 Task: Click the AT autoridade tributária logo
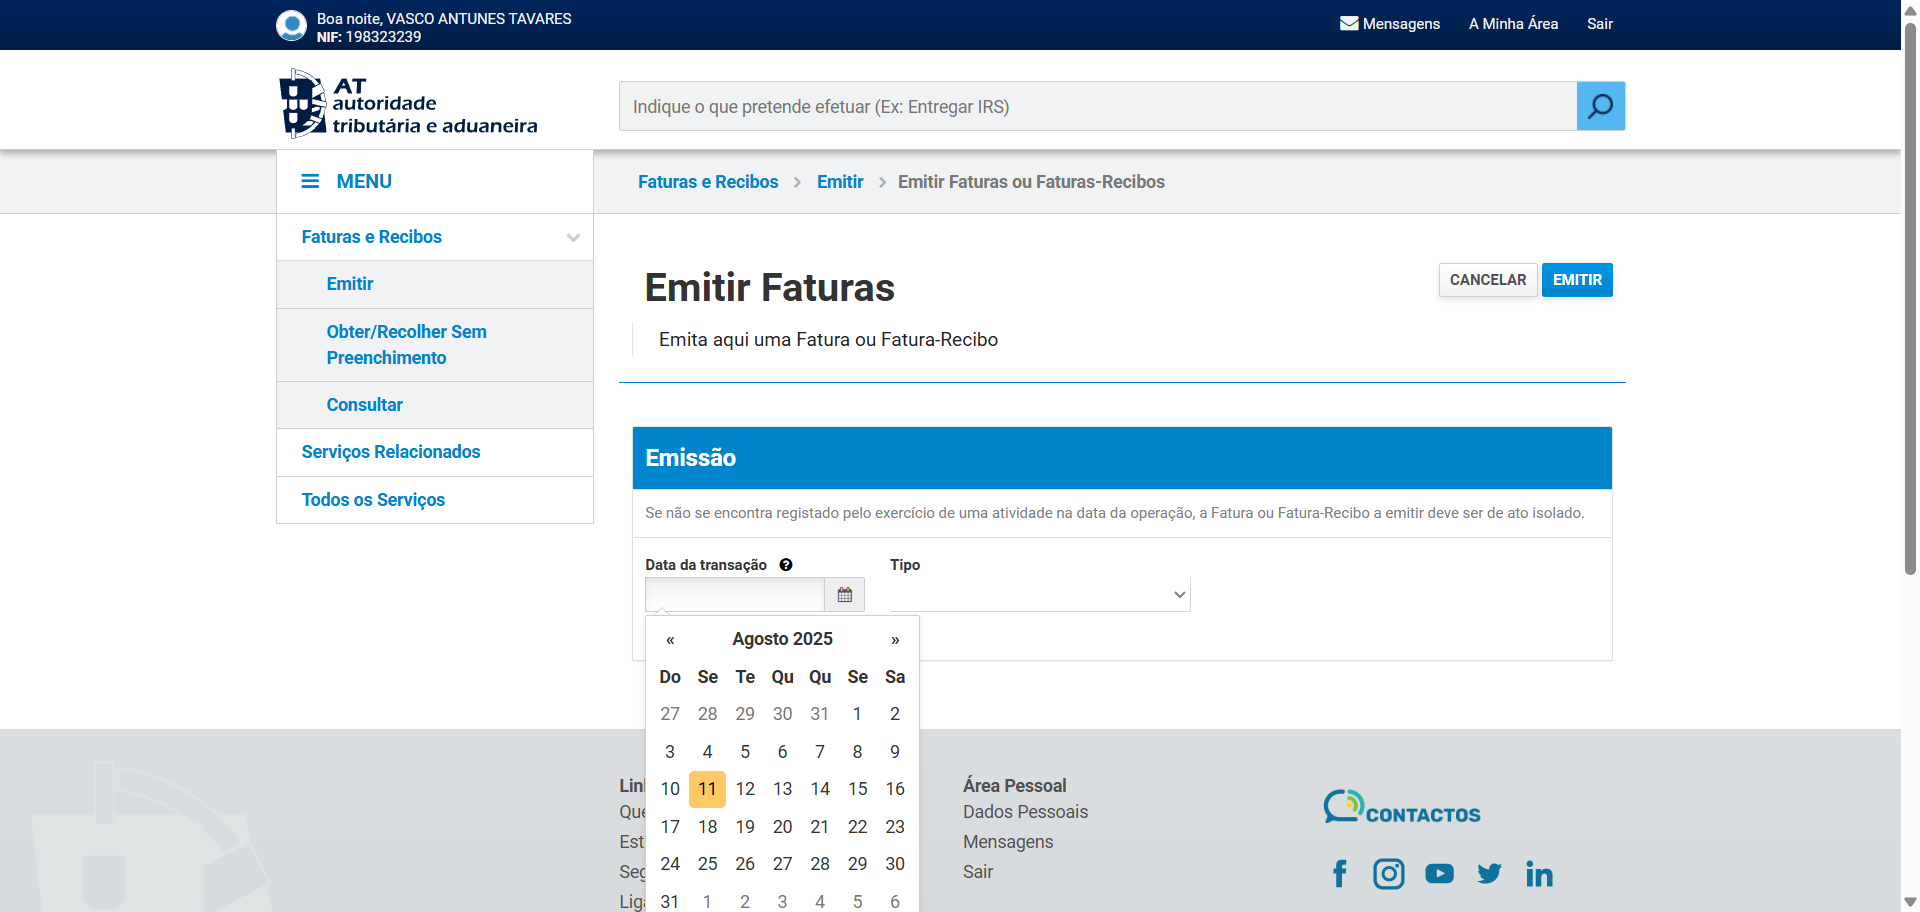pos(408,103)
